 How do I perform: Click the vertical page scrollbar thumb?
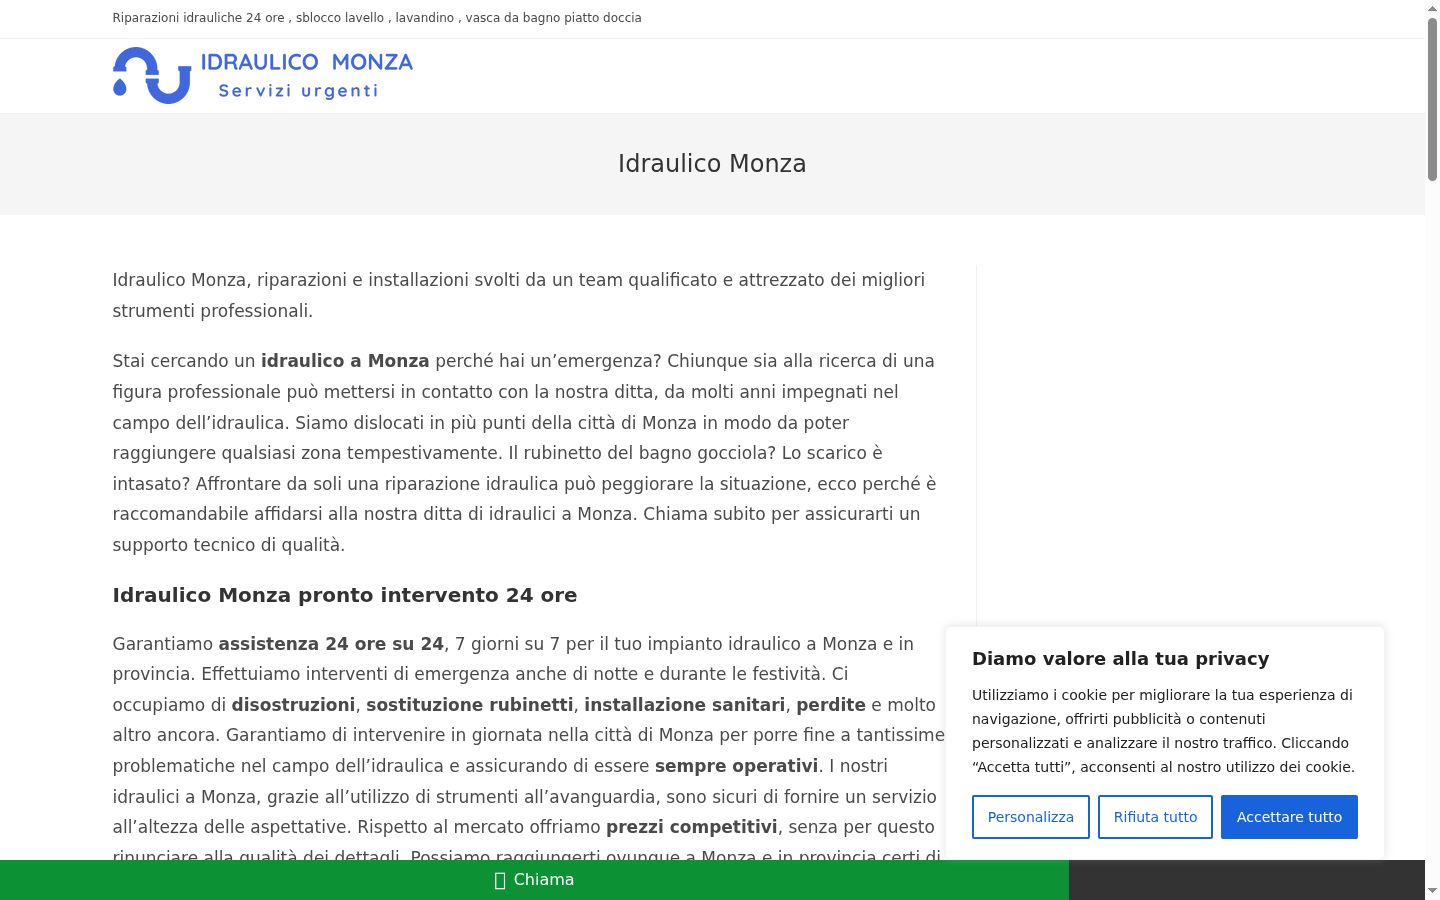coord(1432,98)
